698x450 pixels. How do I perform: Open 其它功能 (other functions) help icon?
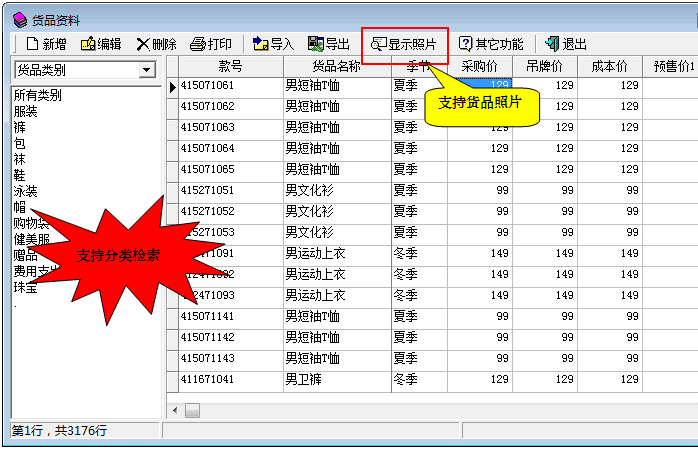pyautogui.click(x=465, y=44)
